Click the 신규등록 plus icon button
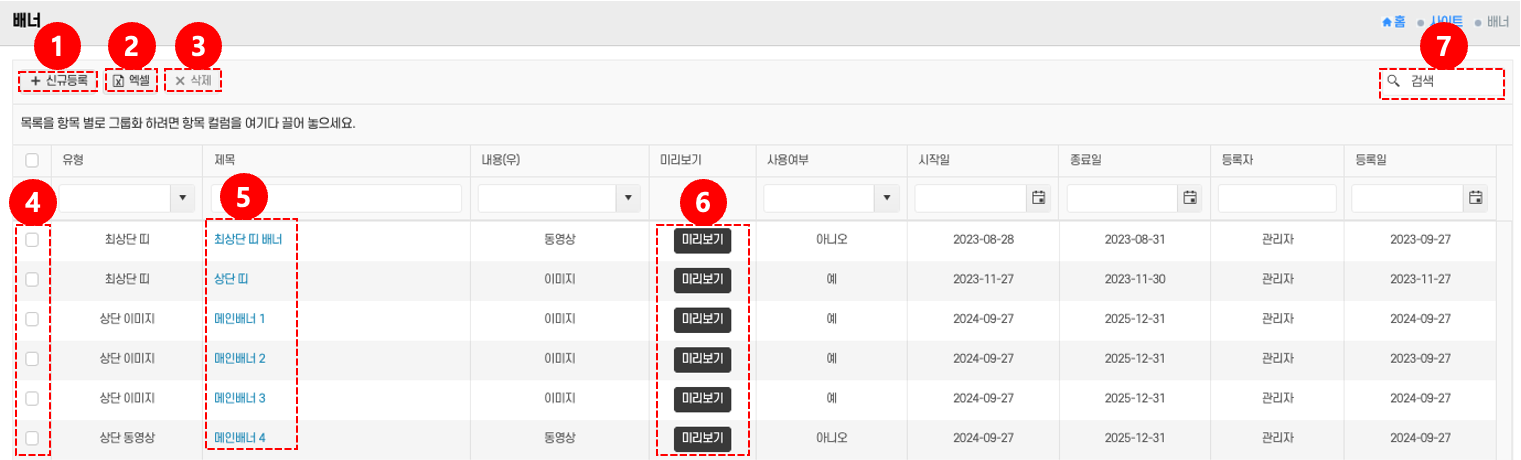 36,80
